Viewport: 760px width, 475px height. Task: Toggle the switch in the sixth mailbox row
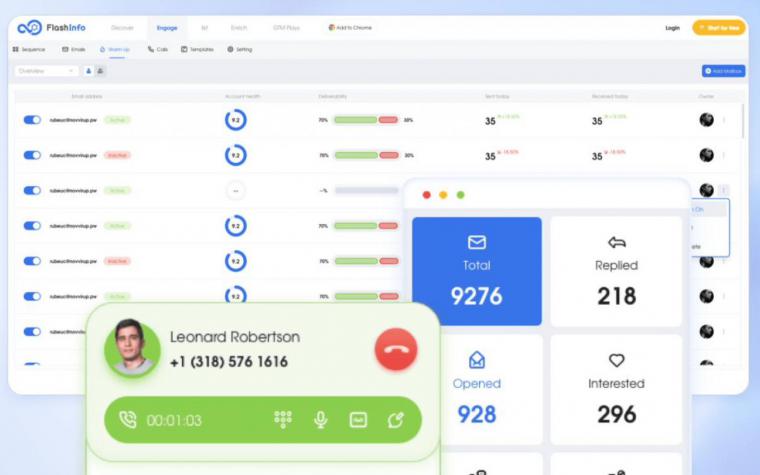pos(32,296)
